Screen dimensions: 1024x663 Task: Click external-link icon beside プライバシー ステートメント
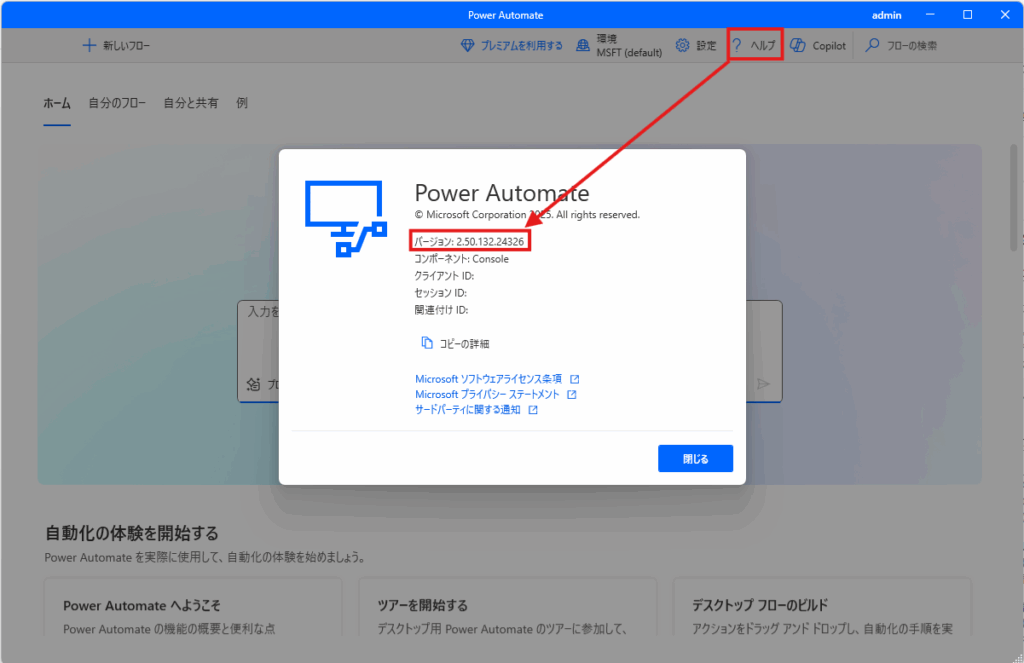(571, 395)
